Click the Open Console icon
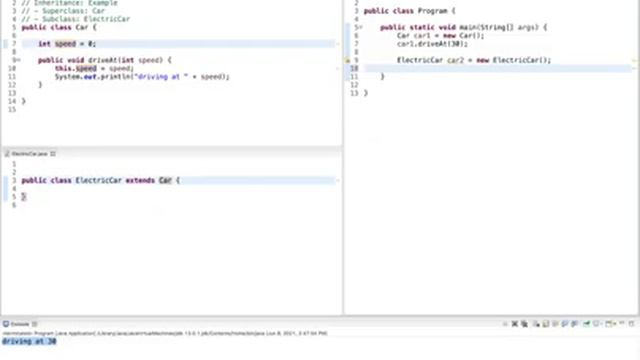Screen dimensions: 640x360 [609, 324]
